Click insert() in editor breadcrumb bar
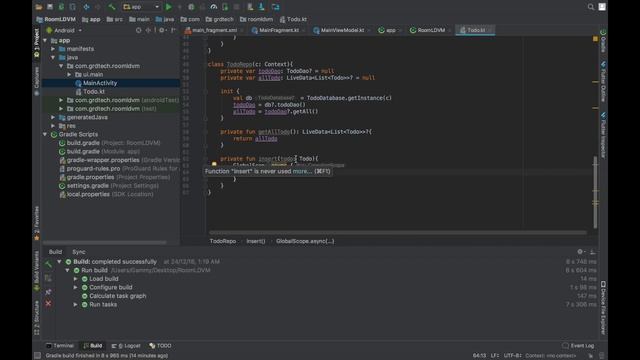The height and width of the screenshot is (360, 640). tap(256, 241)
